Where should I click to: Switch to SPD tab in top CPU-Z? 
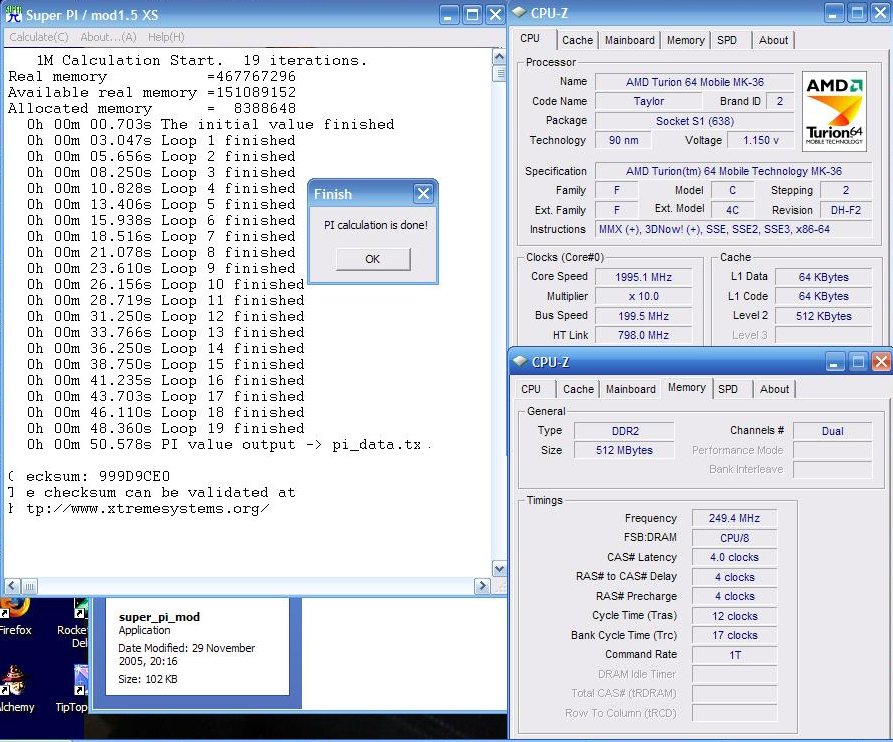coord(727,40)
